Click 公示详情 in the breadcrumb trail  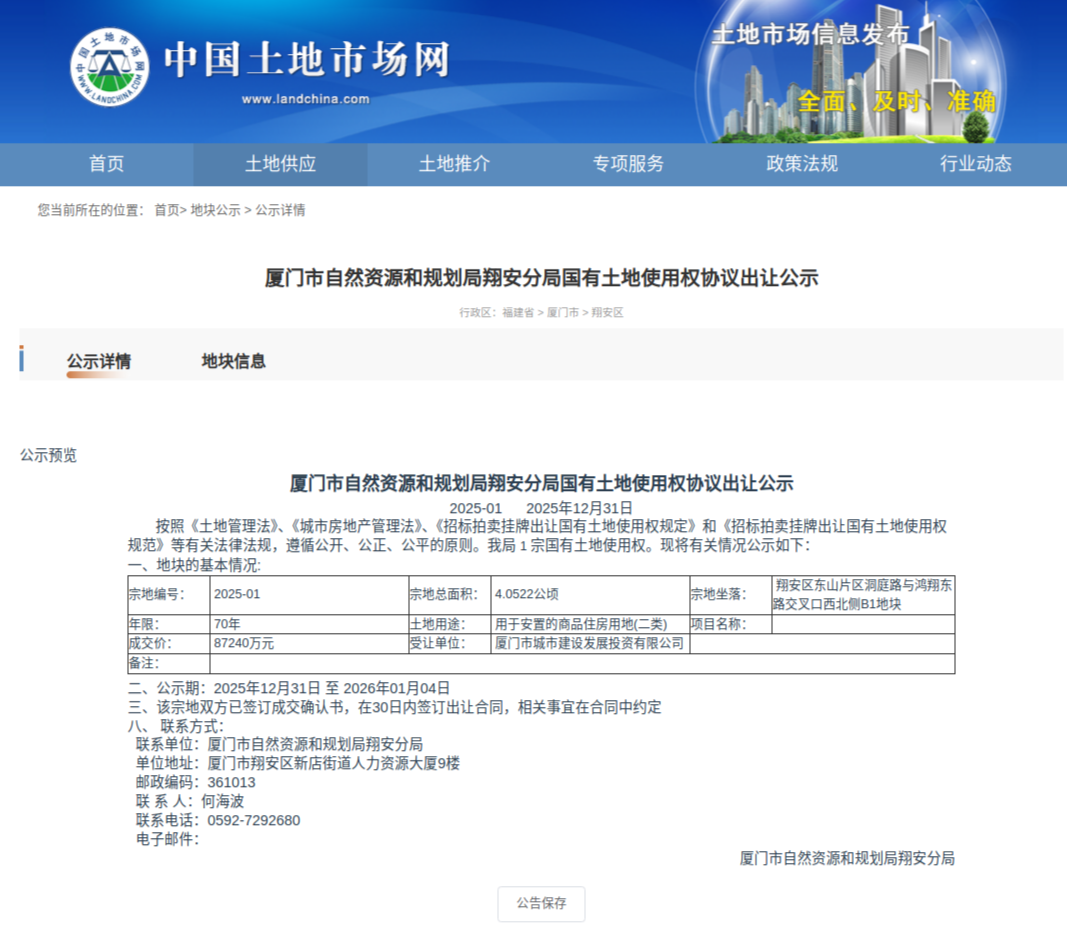click(x=280, y=210)
